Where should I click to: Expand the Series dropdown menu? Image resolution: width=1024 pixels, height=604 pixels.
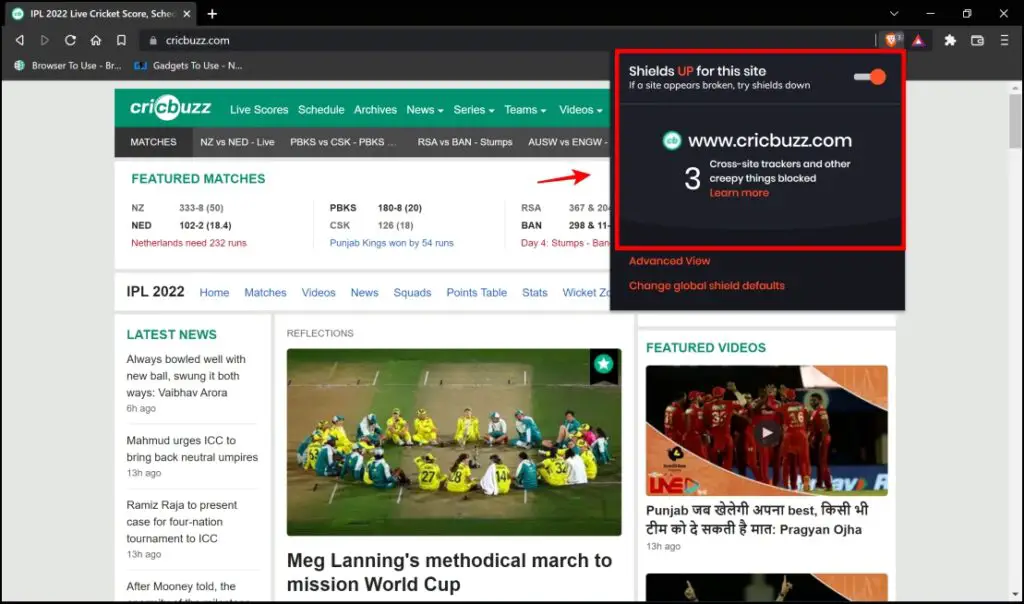click(473, 110)
